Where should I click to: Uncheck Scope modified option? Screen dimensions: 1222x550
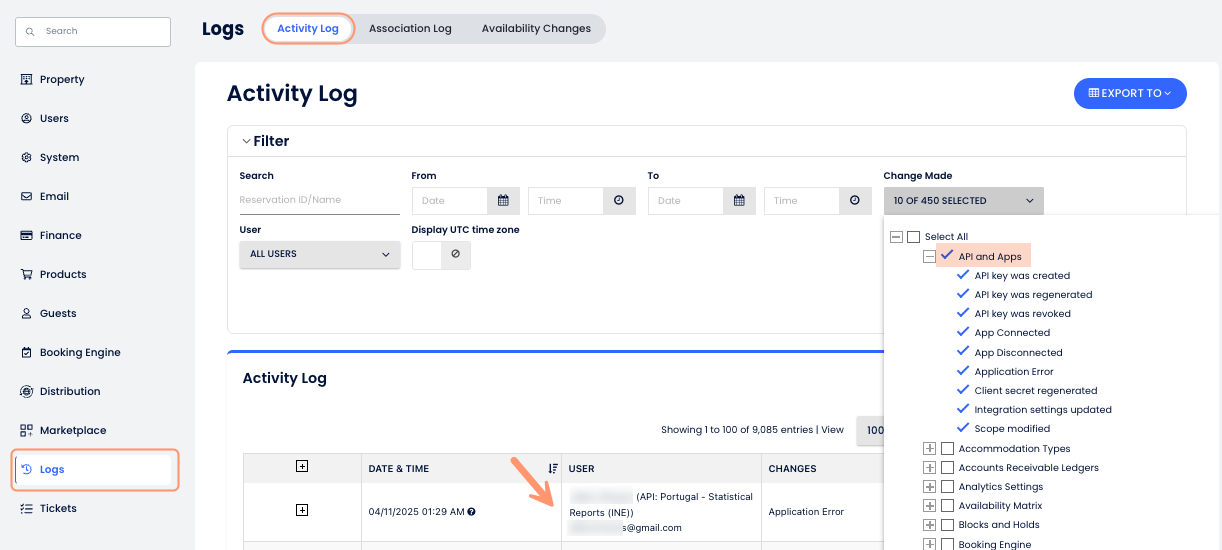pos(964,428)
